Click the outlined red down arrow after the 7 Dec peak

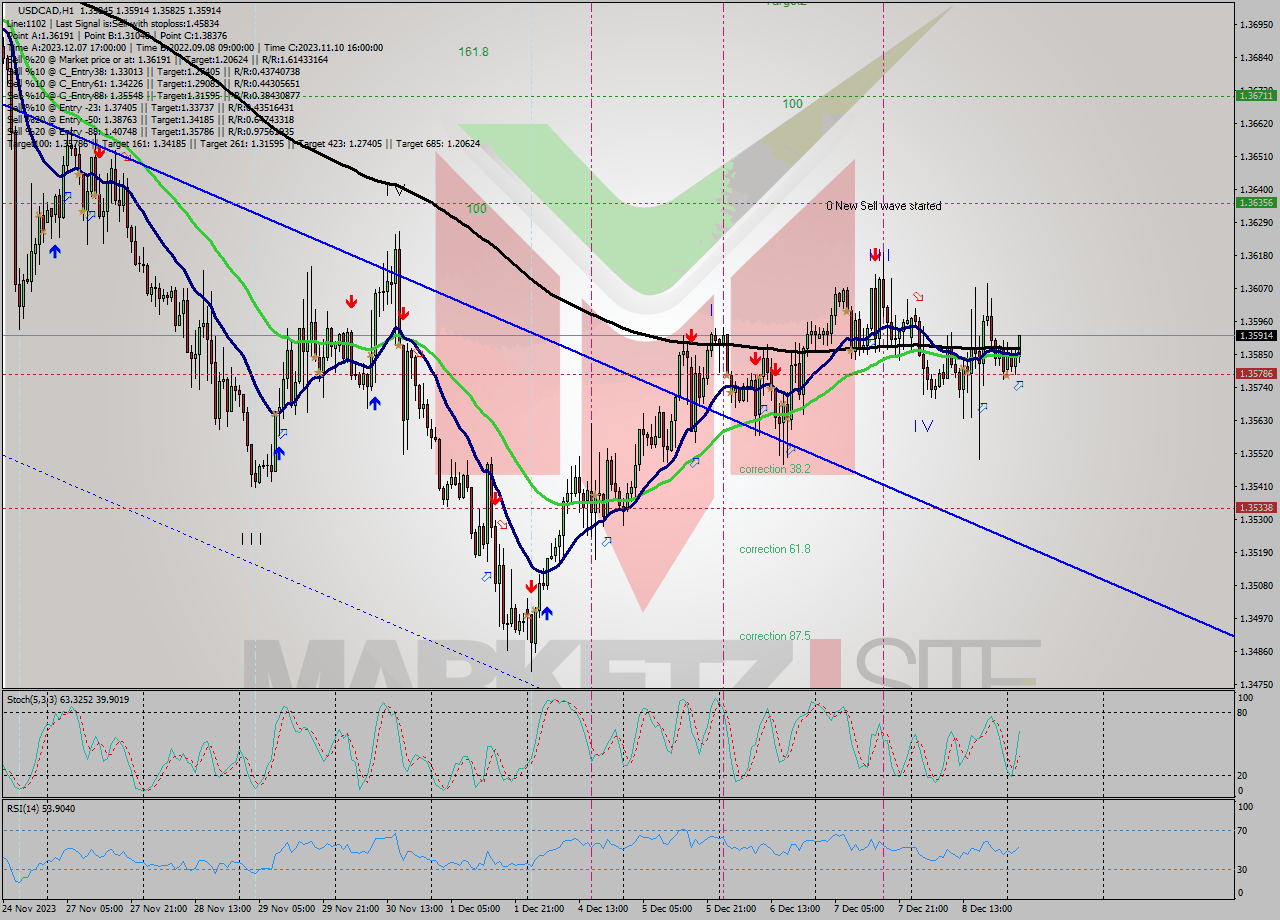tap(918, 296)
